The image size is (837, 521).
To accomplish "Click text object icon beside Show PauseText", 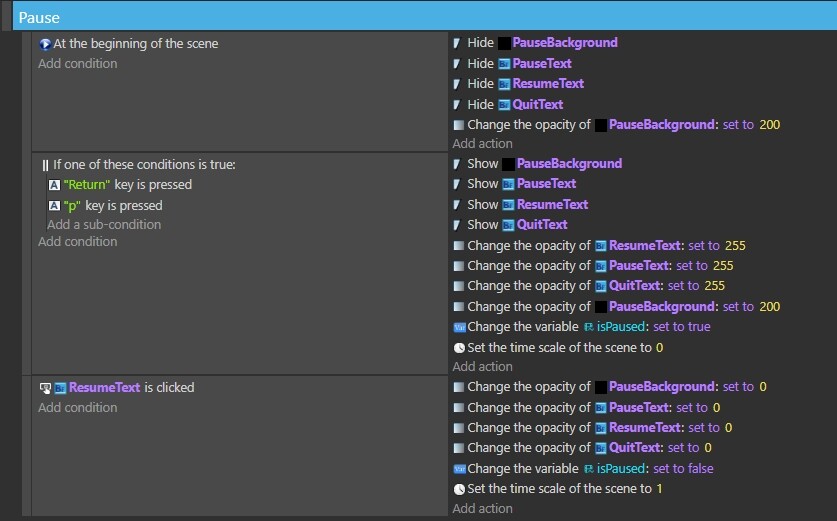I will coord(508,184).
